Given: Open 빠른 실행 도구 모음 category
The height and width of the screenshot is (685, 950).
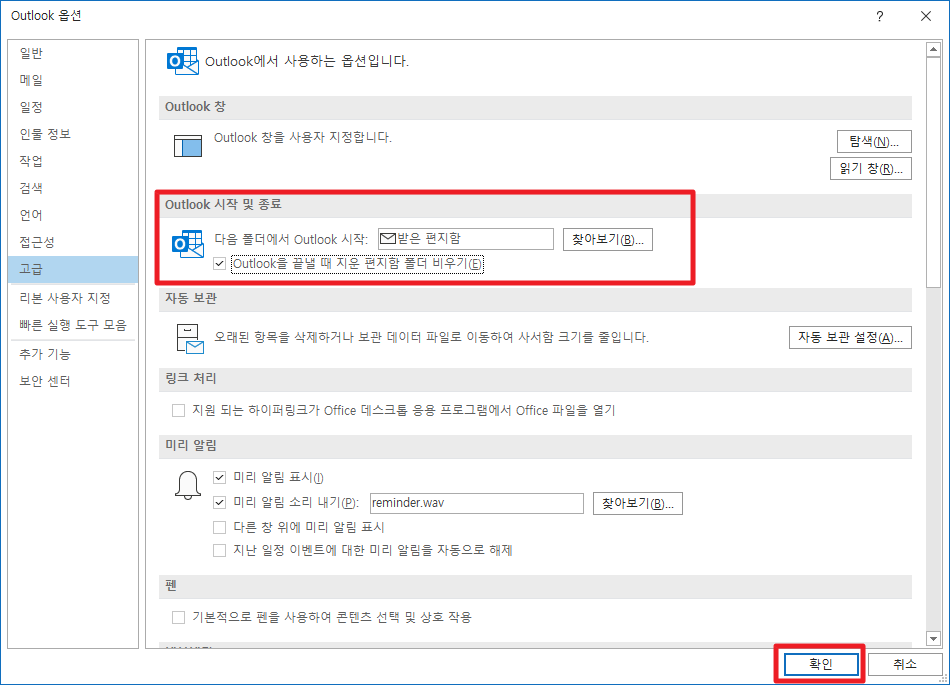Looking at the screenshot, I should pos(73,325).
